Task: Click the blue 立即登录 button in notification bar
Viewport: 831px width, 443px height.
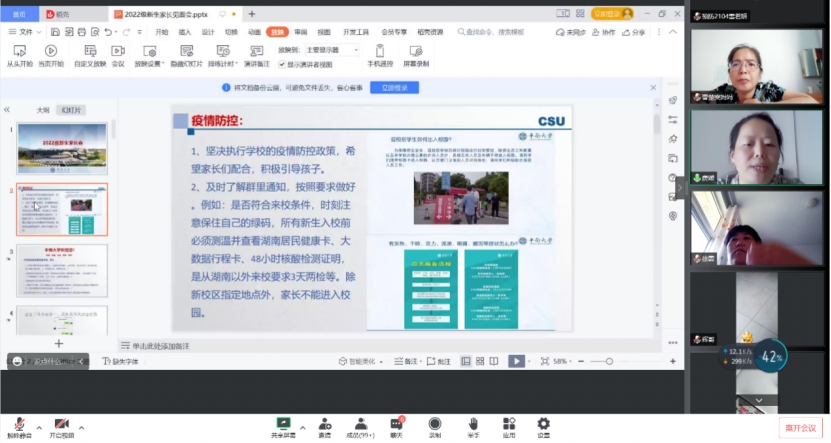Action: point(394,88)
